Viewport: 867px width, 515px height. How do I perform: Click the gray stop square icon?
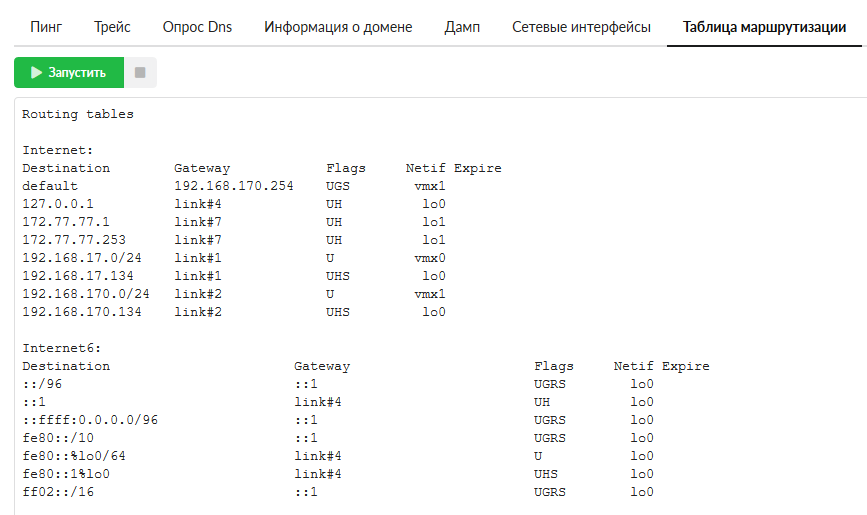(x=140, y=73)
